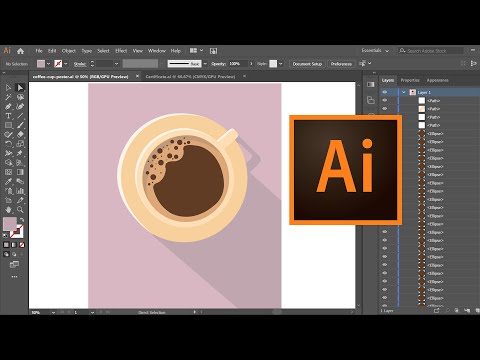Image resolution: width=480 pixels, height=360 pixels.
Task: Enable Draw Normal mode
Action: (6, 254)
